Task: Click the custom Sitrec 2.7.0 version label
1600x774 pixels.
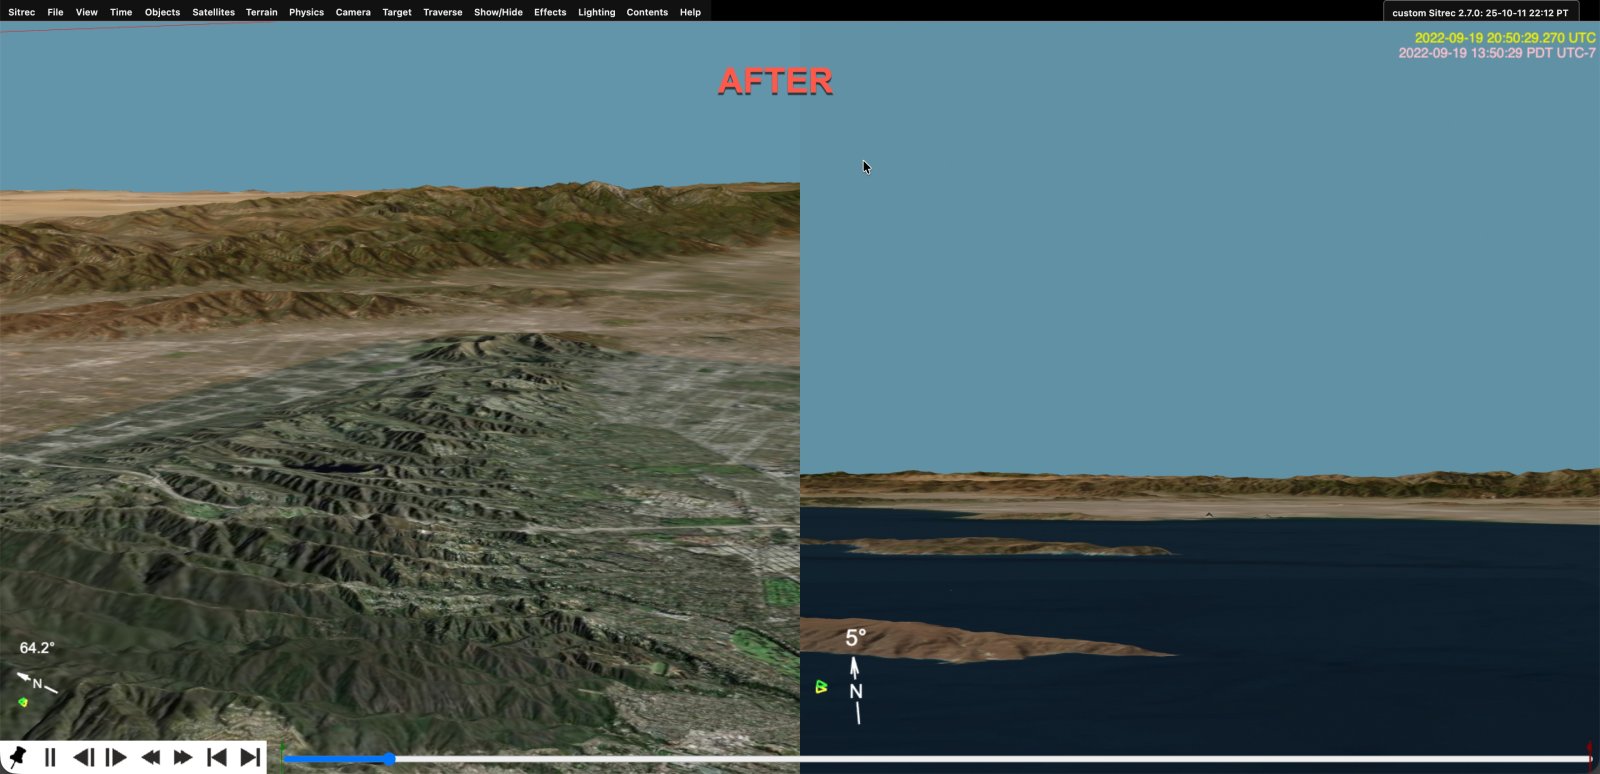Action: pyautogui.click(x=1480, y=13)
